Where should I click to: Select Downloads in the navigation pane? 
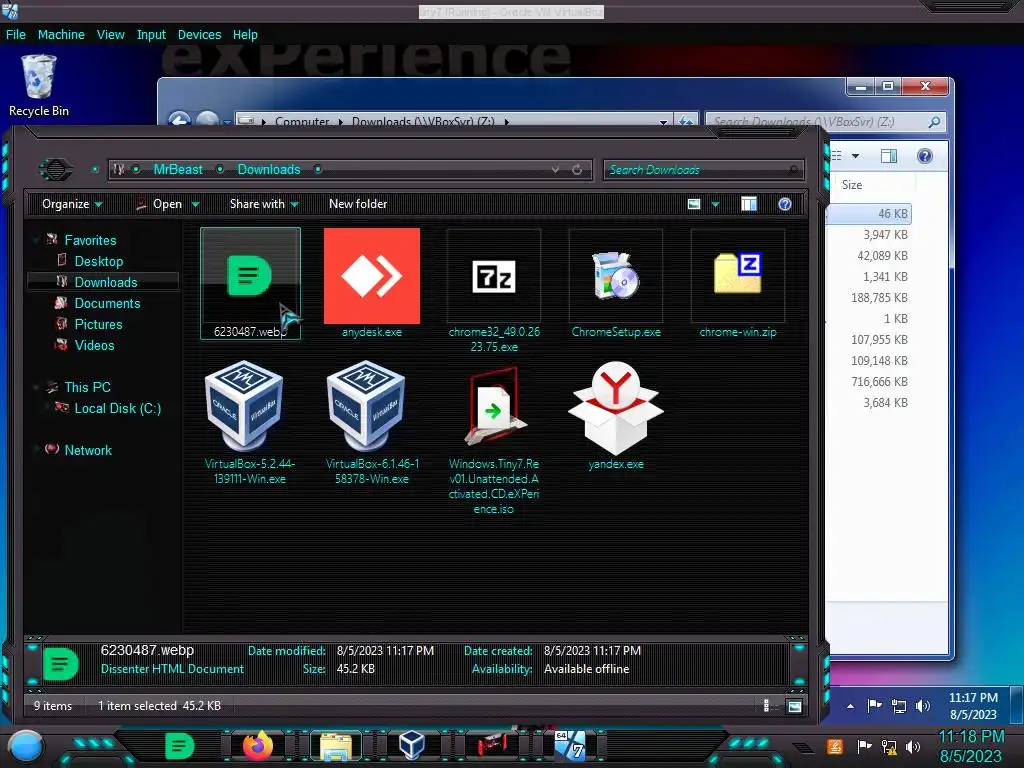tap(106, 282)
